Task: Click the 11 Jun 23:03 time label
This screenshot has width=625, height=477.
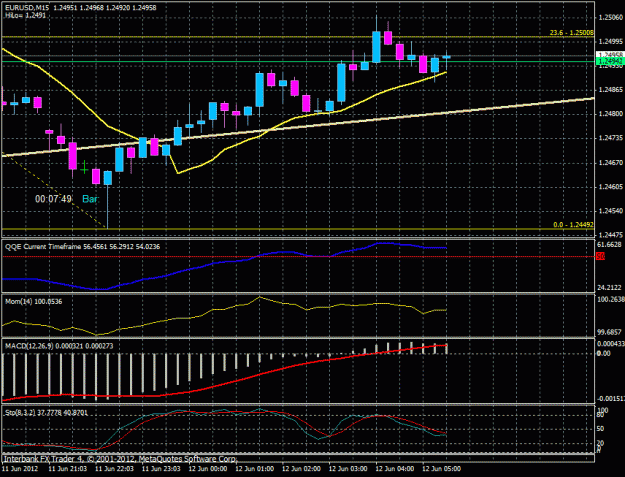Action: click(161, 469)
